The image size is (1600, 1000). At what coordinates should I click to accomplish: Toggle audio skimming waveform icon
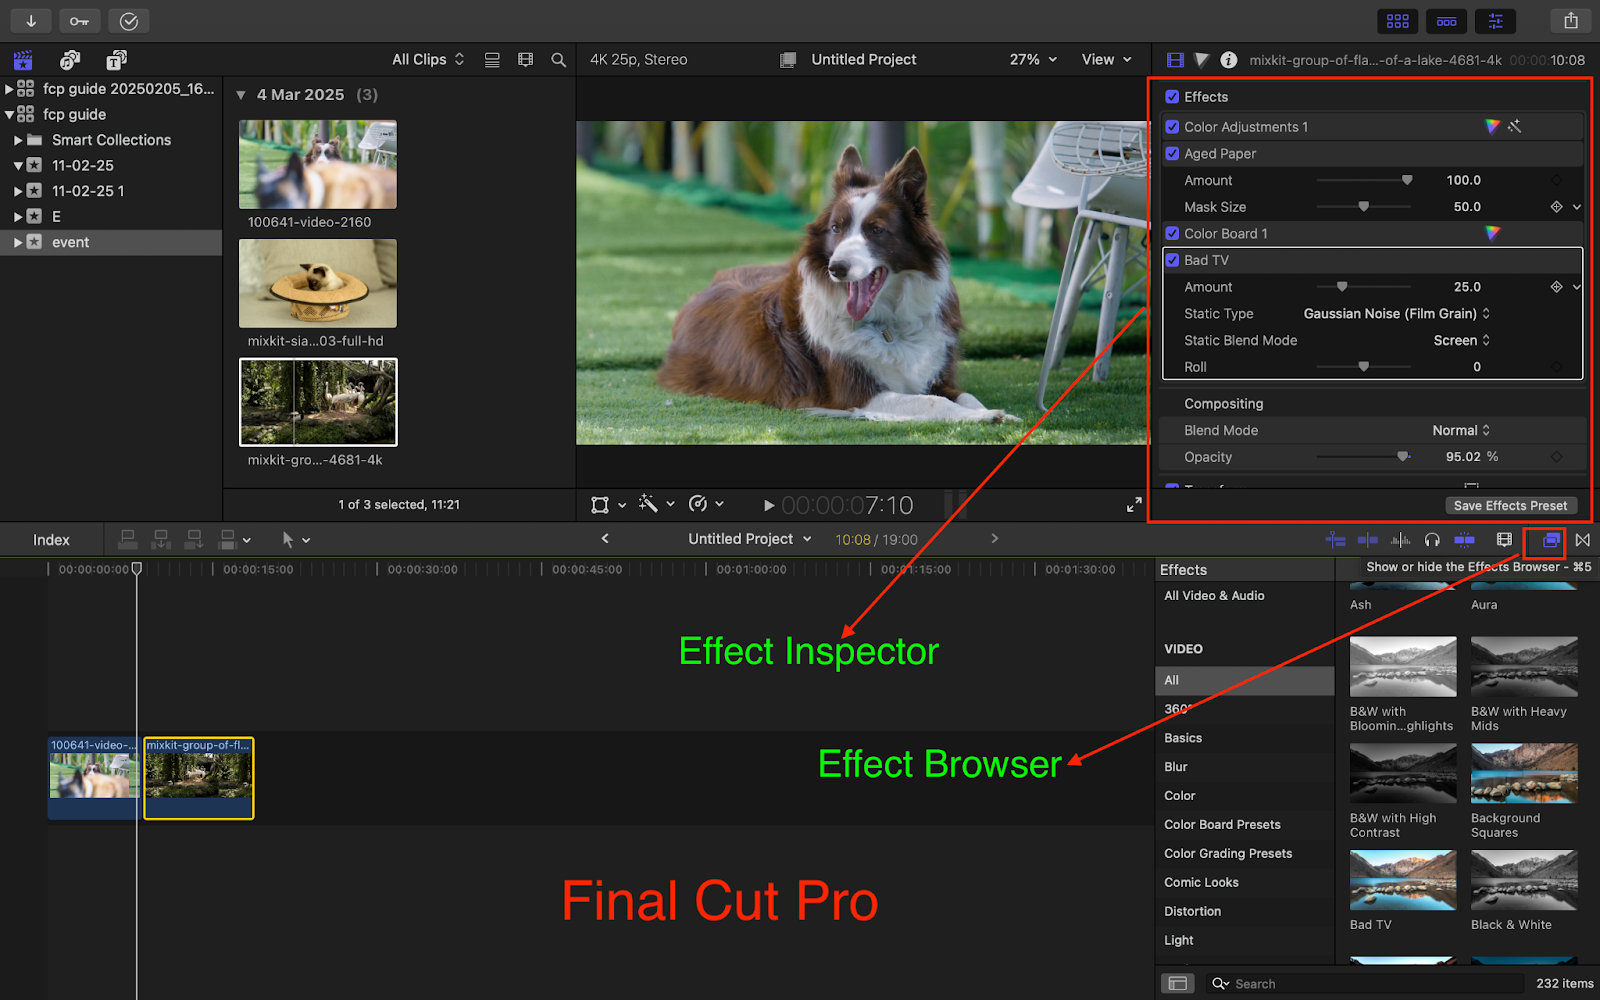1400,540
